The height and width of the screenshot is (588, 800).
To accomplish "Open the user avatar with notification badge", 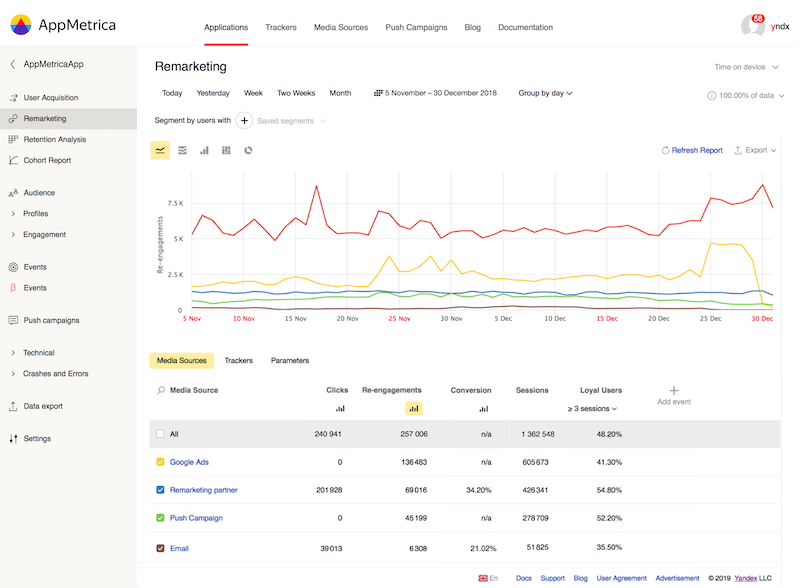I will 753,26.
